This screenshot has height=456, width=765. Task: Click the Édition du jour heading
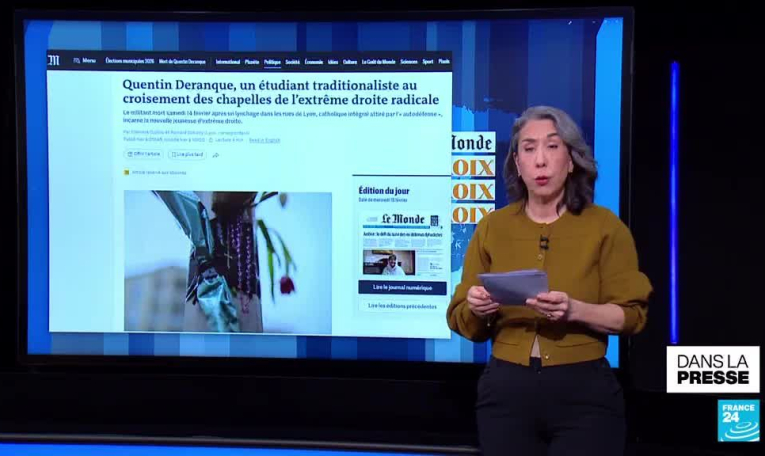(384, 191)
